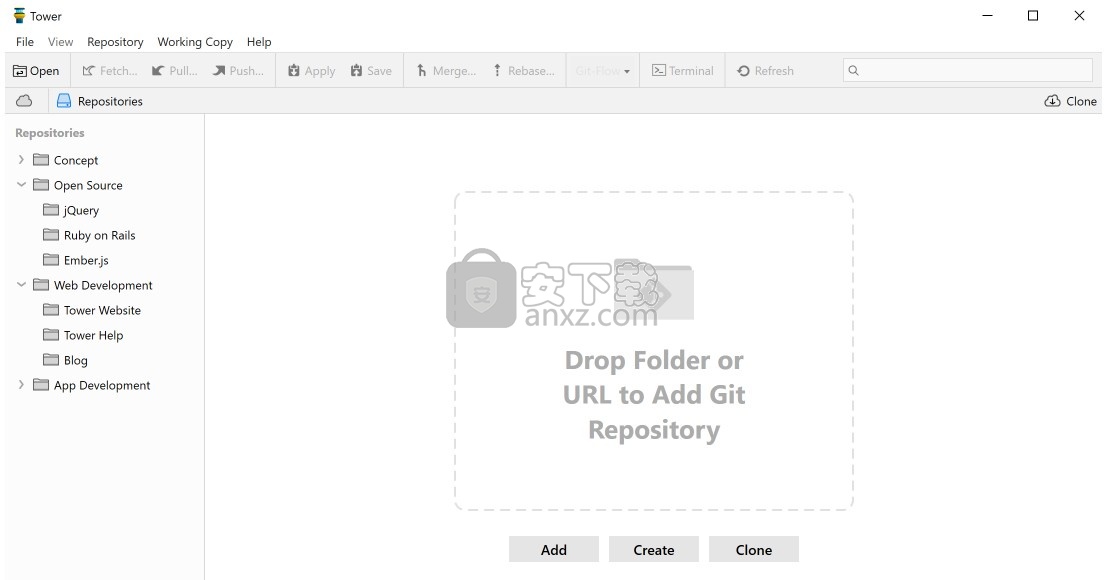Open the Terminal from toolbar
1109x580 pixels.
click(683, 71)
